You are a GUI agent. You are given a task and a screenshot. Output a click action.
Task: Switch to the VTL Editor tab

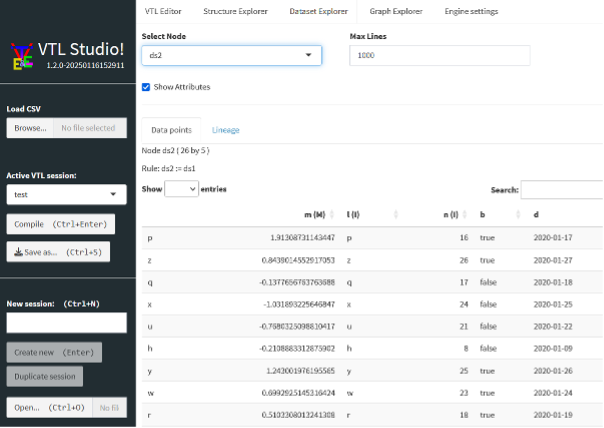coord(165,11)
